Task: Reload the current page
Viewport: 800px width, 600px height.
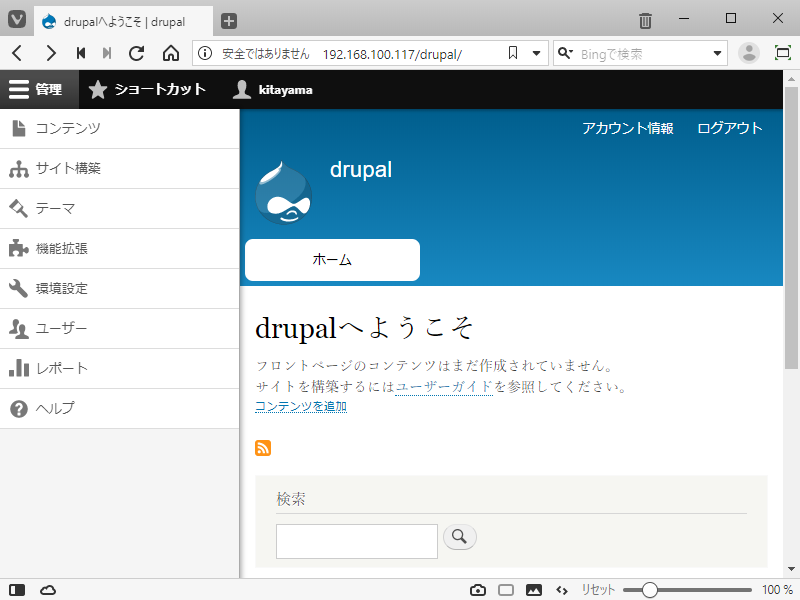Action: (x=136, y=53)
